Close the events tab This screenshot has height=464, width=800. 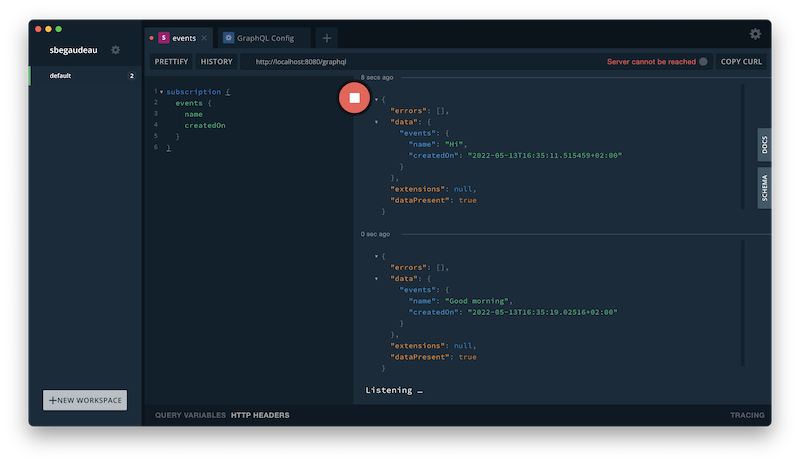(205, 38)
